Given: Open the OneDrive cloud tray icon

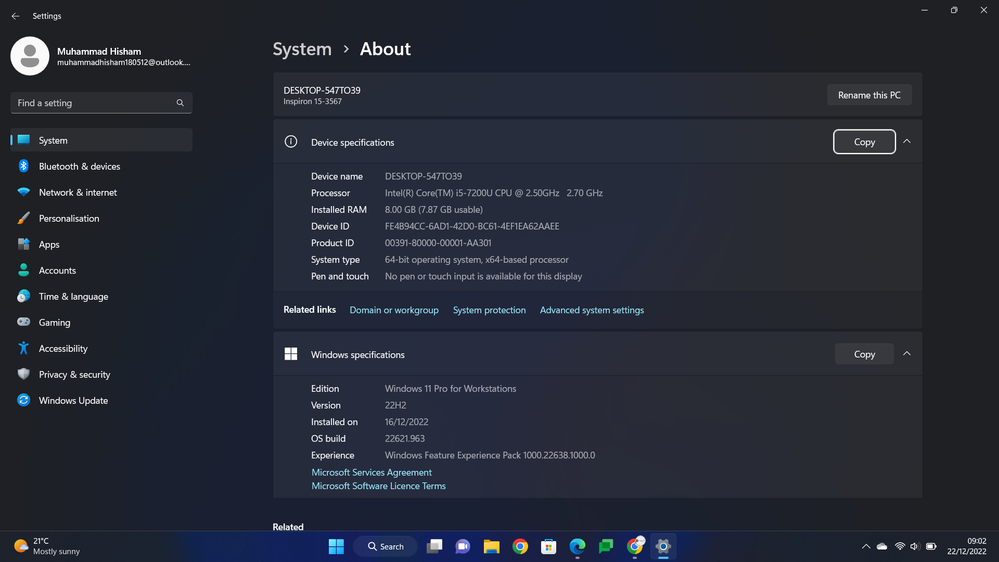Looking at the screenshot, I should pos(882,547).
